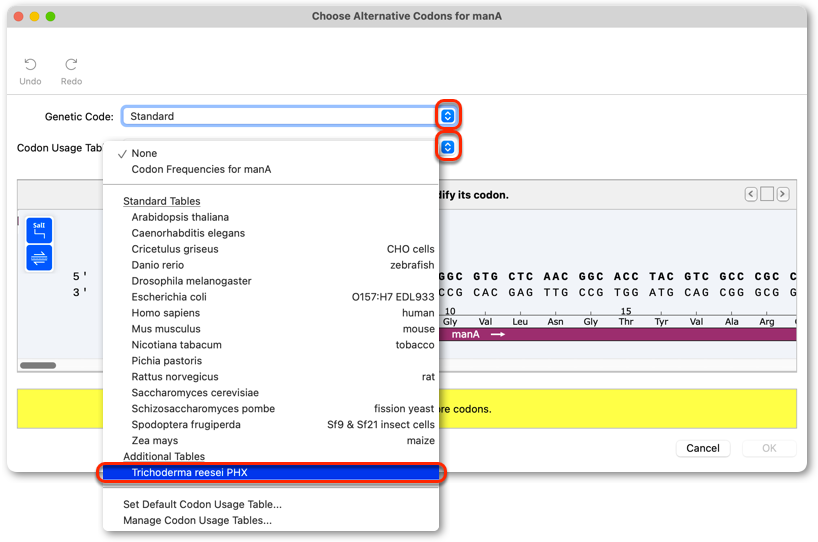
Task: Click the Arg amino acid label
Action: click(767, 322)
